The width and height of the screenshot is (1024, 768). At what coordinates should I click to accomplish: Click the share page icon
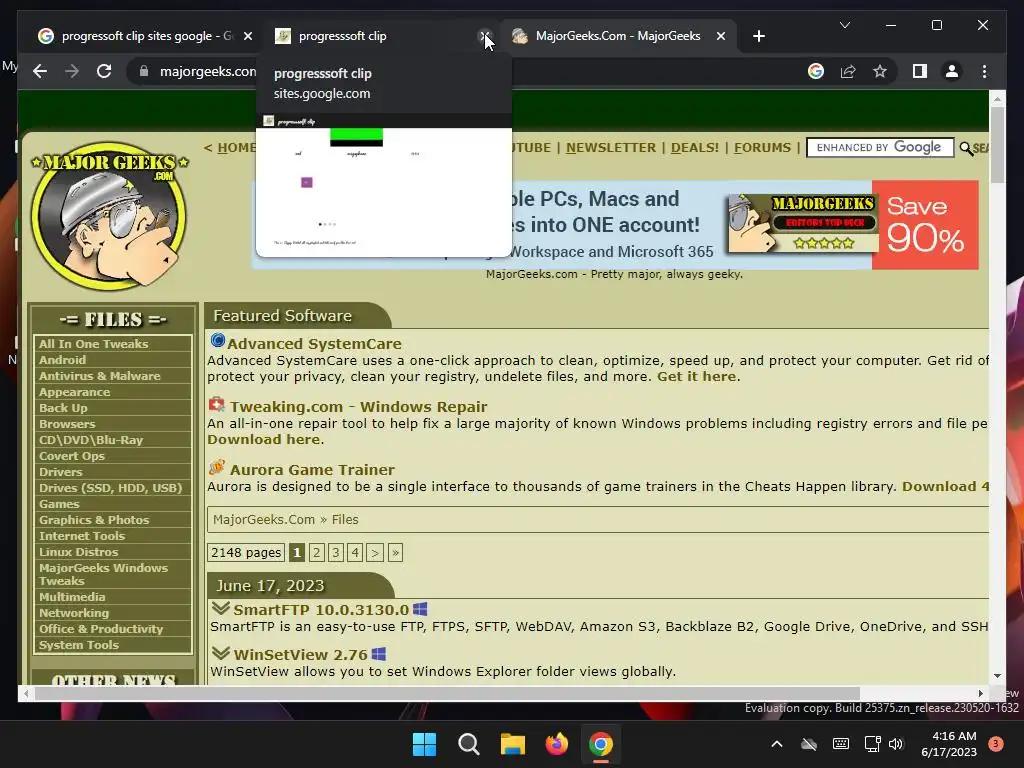point(848,71)
